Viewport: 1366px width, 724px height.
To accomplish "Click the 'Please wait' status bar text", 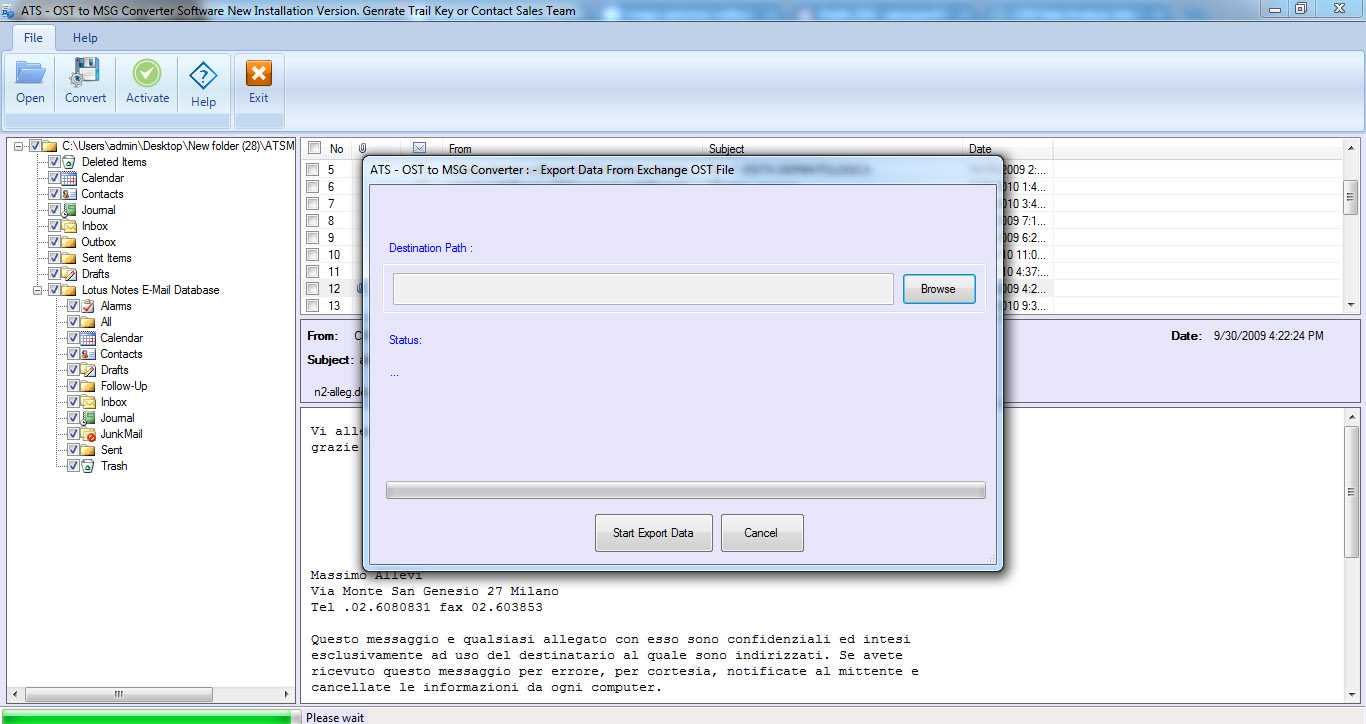I will point(335,717).
